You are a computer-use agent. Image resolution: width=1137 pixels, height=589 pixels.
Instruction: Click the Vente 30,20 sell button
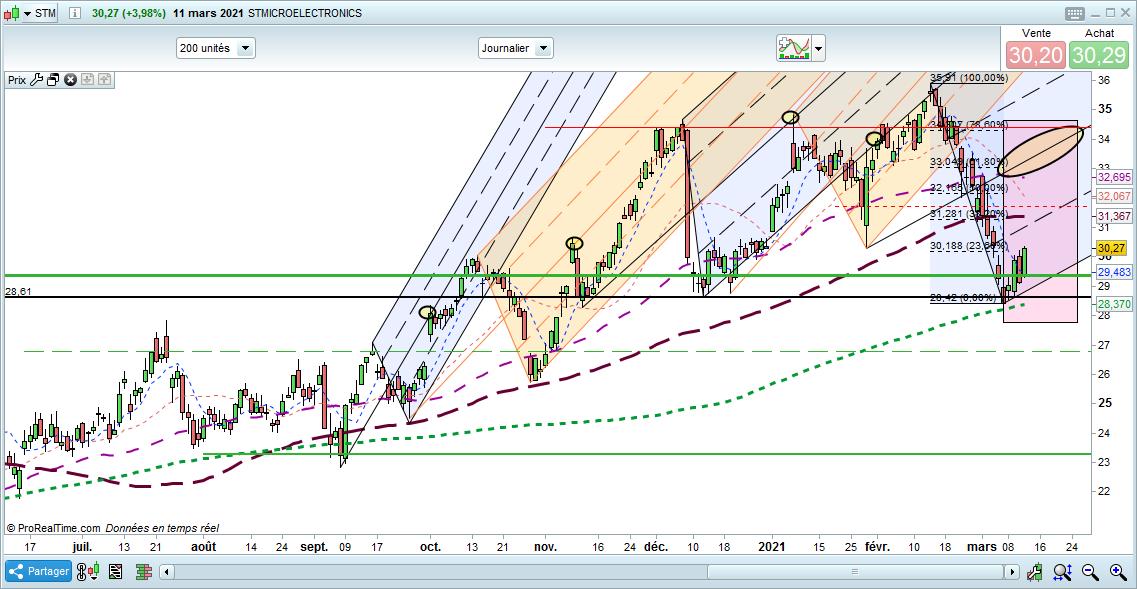(1036, 54)
